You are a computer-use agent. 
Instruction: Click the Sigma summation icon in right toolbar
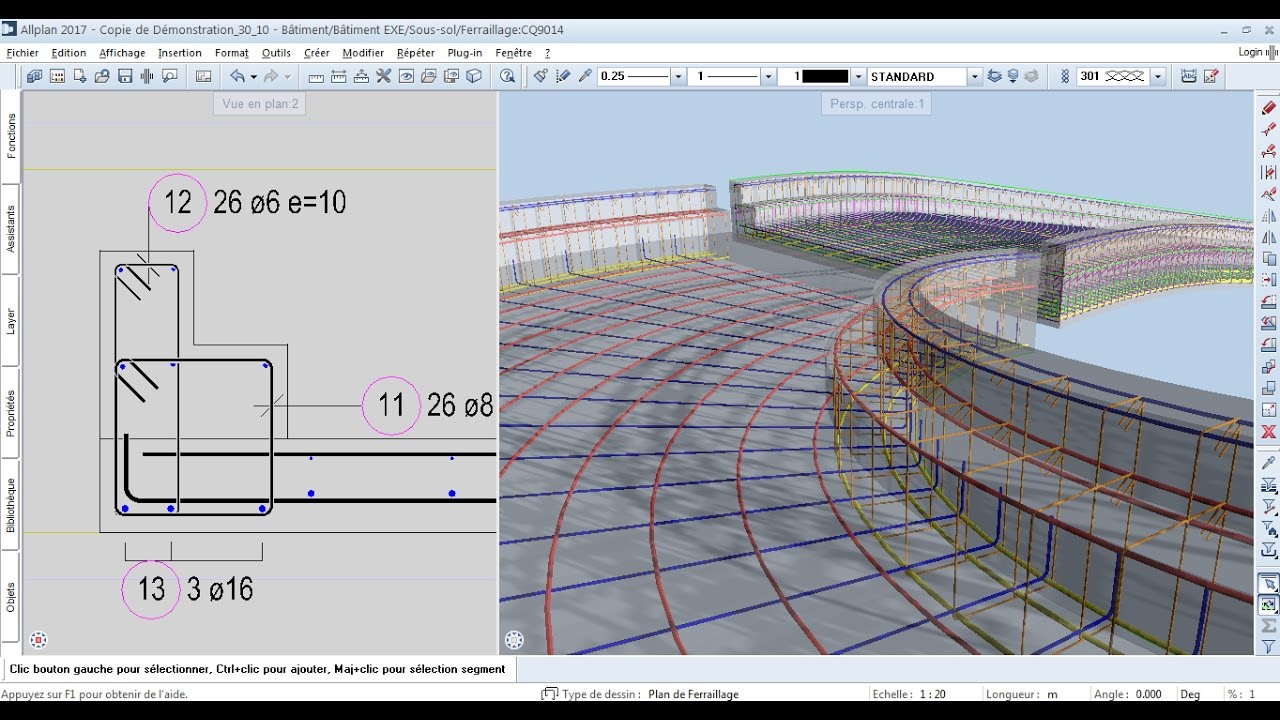pyautogui.click(x=1269, y=626)
